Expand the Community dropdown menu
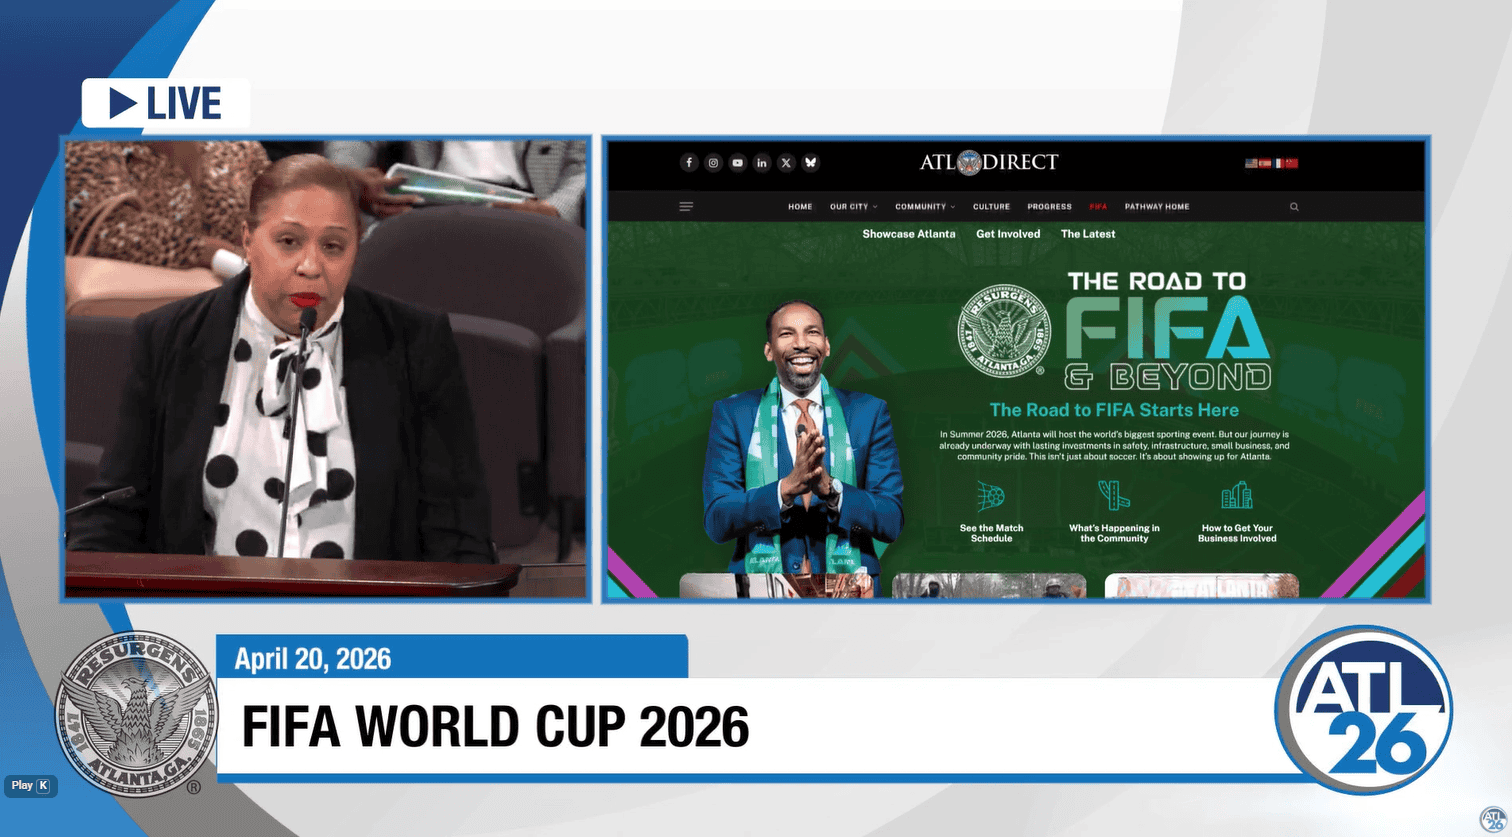The image size is (1512, 837). click(925, 207)
